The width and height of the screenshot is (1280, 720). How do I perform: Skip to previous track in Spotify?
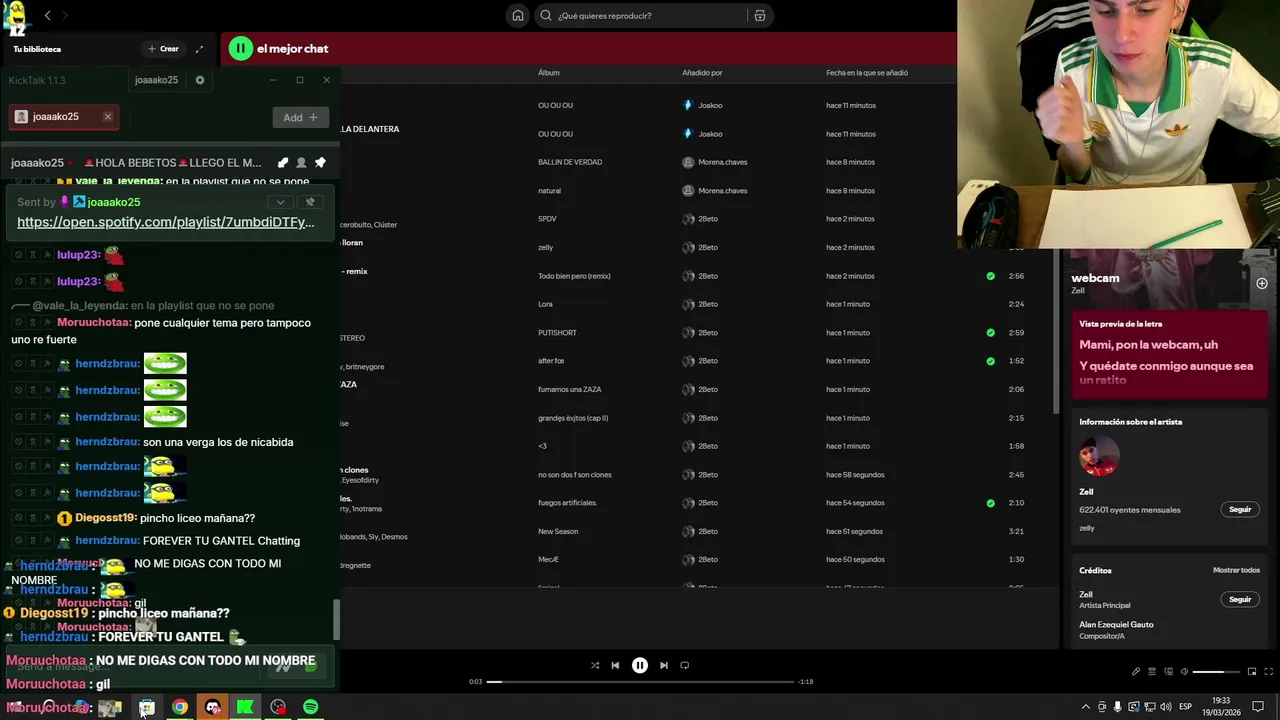click(x=615, y=665)
